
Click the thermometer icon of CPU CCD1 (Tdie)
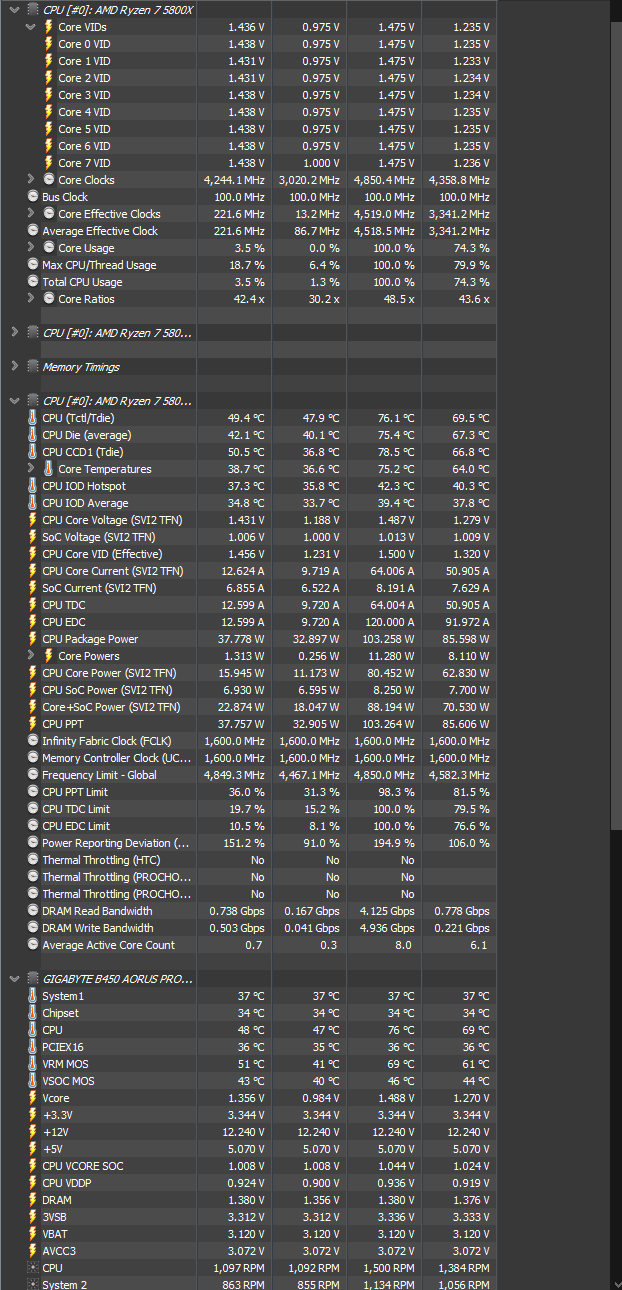click(x=33, y=452)
